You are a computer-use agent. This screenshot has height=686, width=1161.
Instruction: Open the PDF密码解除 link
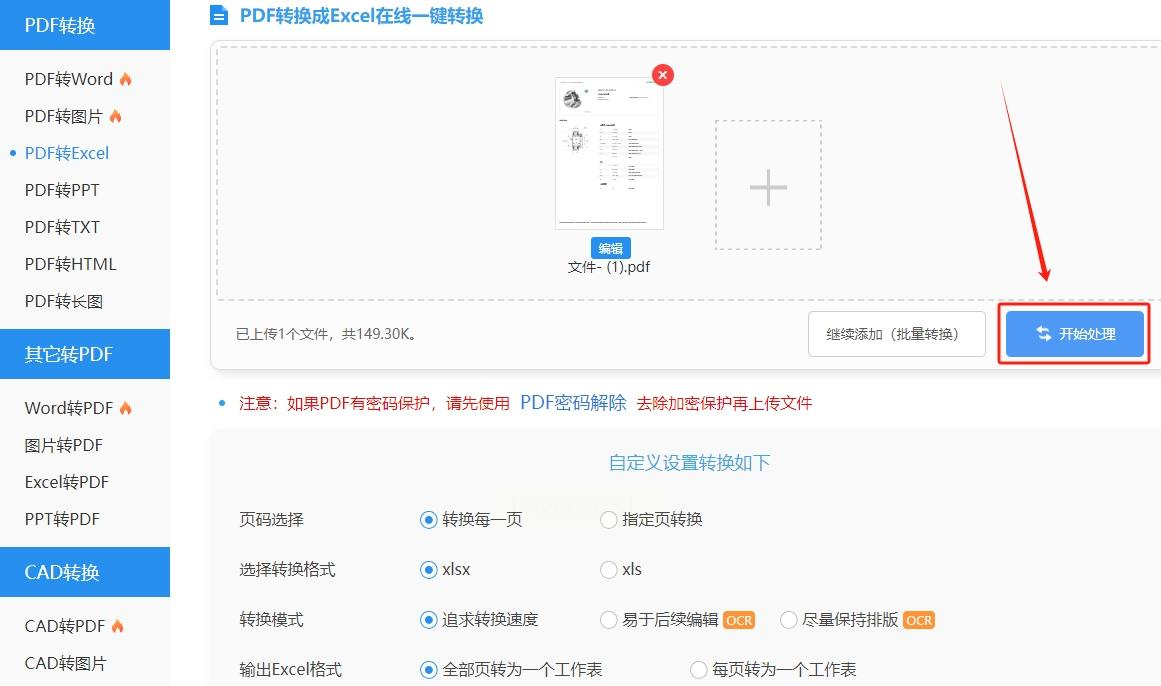click(x=573, y=403)
